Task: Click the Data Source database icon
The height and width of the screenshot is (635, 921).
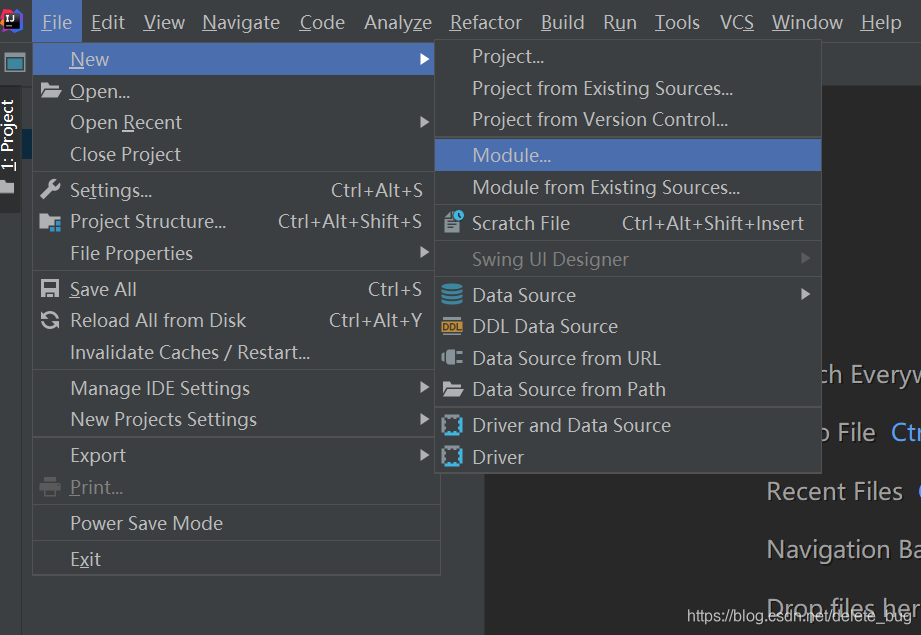Action: [453, 295]
